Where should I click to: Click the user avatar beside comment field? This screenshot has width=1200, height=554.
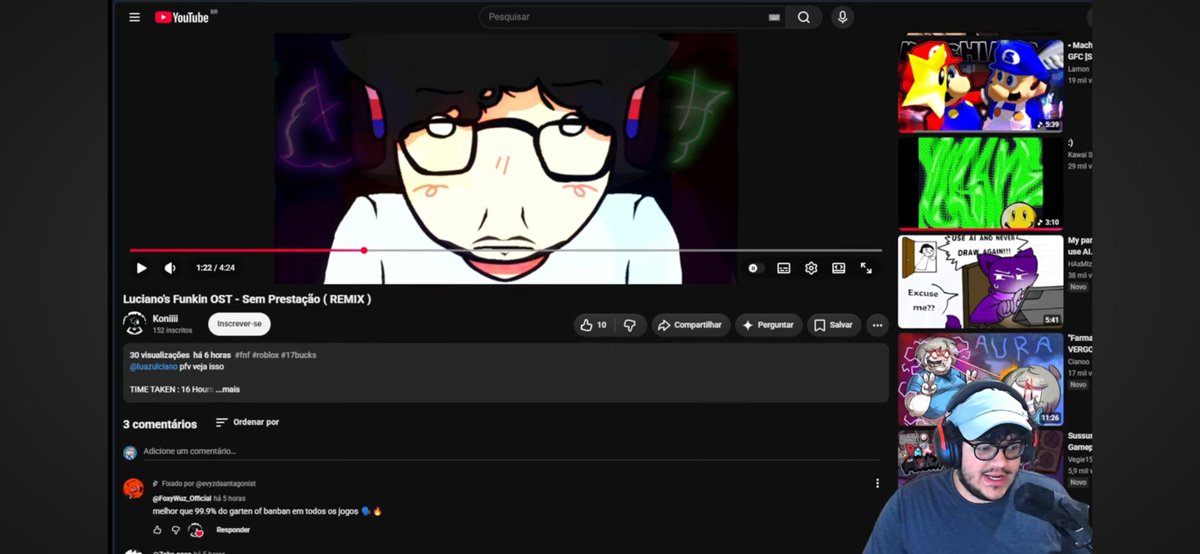(x=130, y=452)
